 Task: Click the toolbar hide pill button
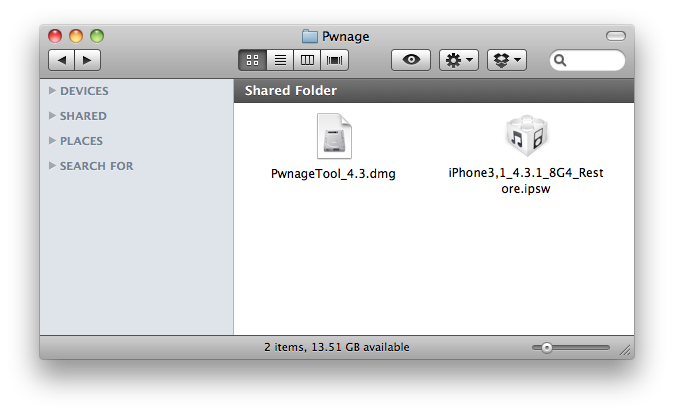[615, 36]
